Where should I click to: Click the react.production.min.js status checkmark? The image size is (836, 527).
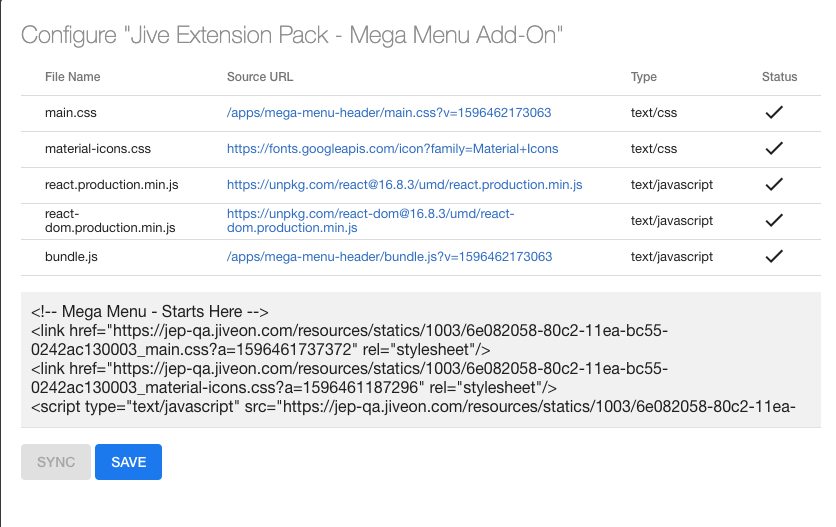(x=774, y=185)
